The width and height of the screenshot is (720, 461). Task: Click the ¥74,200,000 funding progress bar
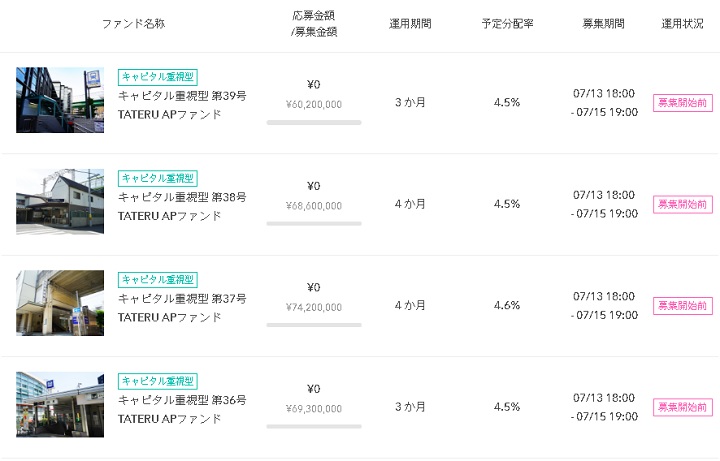point(314,325)
